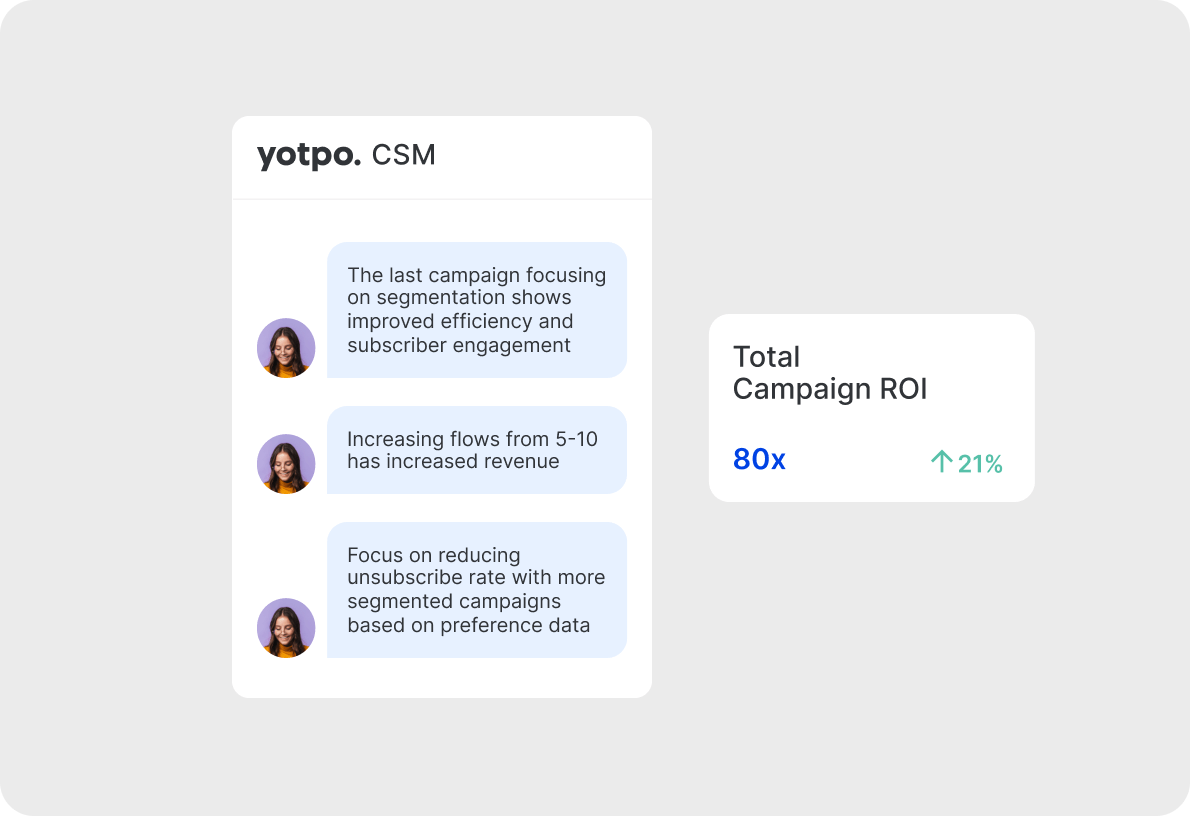Click 'The last campaign focusing' text line
This screenshot has height=816, width=1190.
[477, 275]
